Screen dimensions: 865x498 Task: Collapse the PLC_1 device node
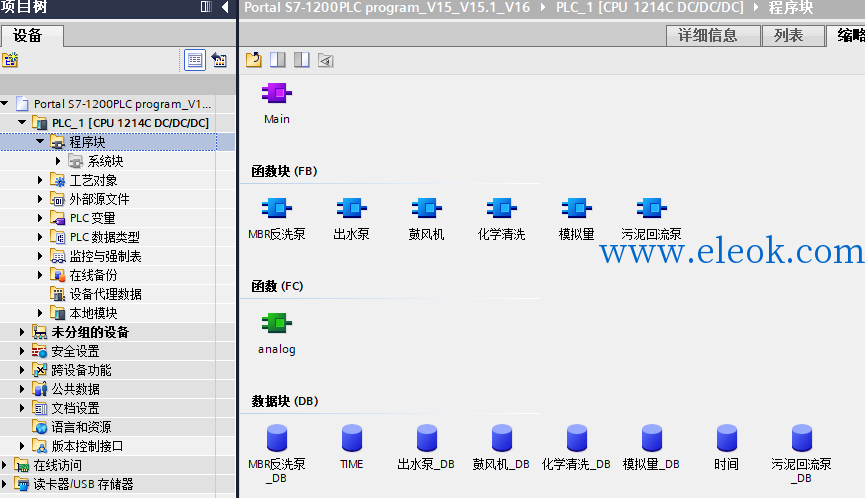(22, 122)
